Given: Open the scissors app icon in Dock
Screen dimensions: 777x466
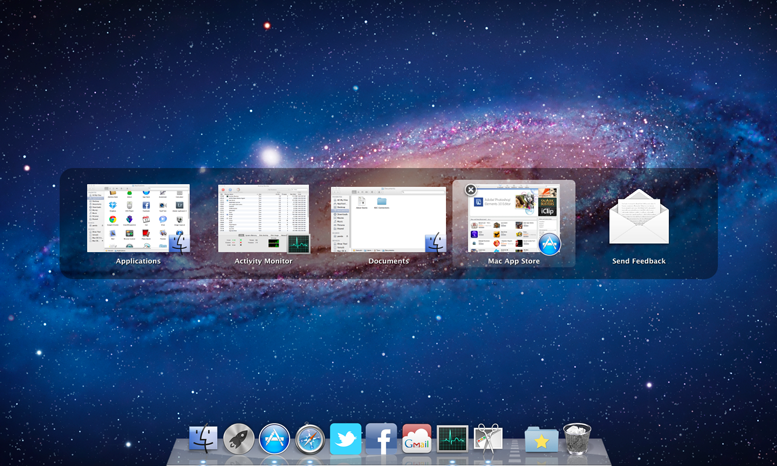Looking at the screenshot, I should (488, 439).
